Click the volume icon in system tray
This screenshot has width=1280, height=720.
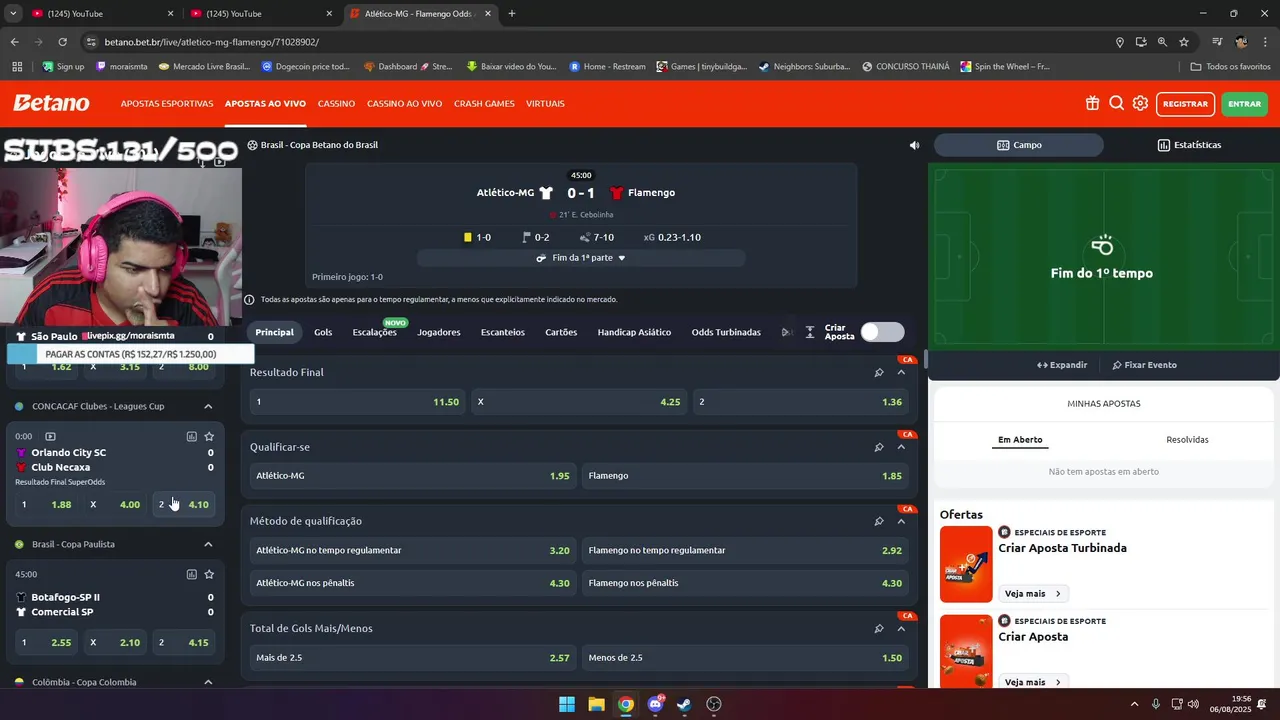(x=1193, y=704)
